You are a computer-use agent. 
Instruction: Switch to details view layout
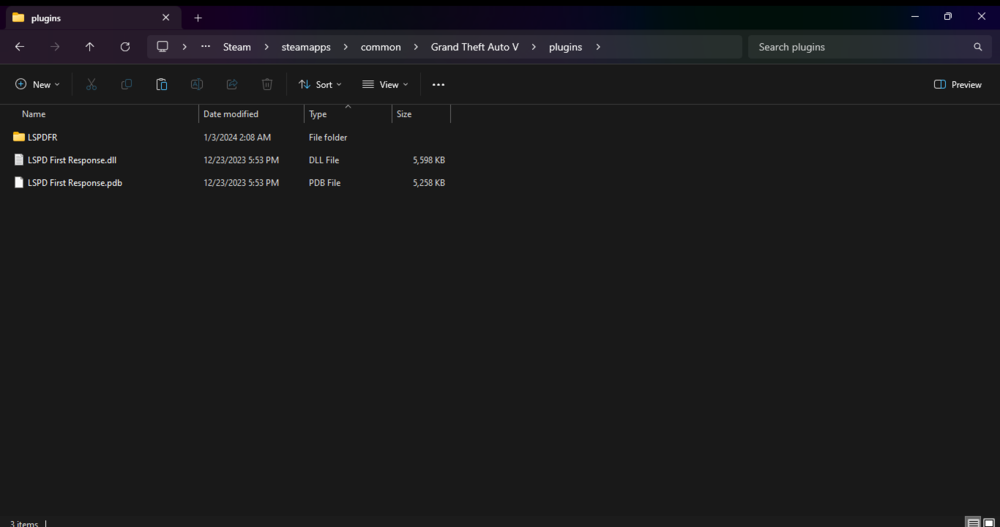pyautogui.click(x=973, y=522)
